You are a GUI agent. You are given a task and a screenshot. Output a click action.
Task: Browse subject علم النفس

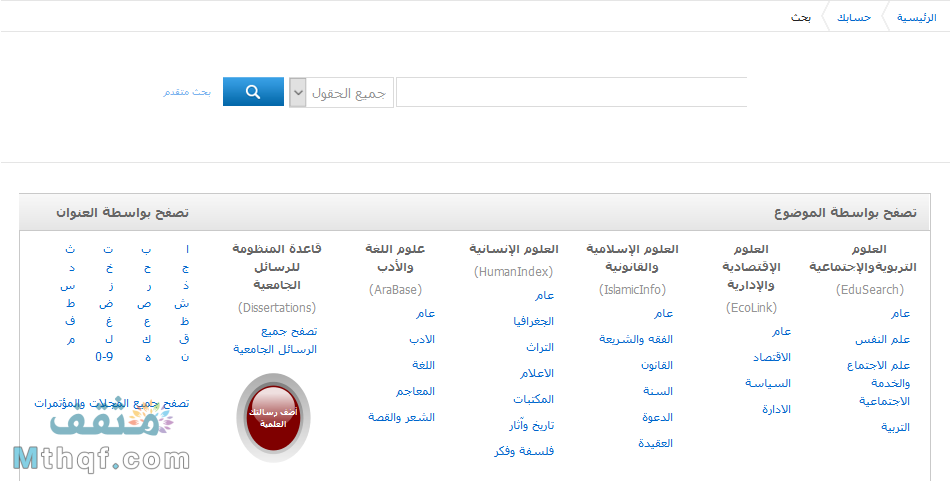(x=883, y=340)
